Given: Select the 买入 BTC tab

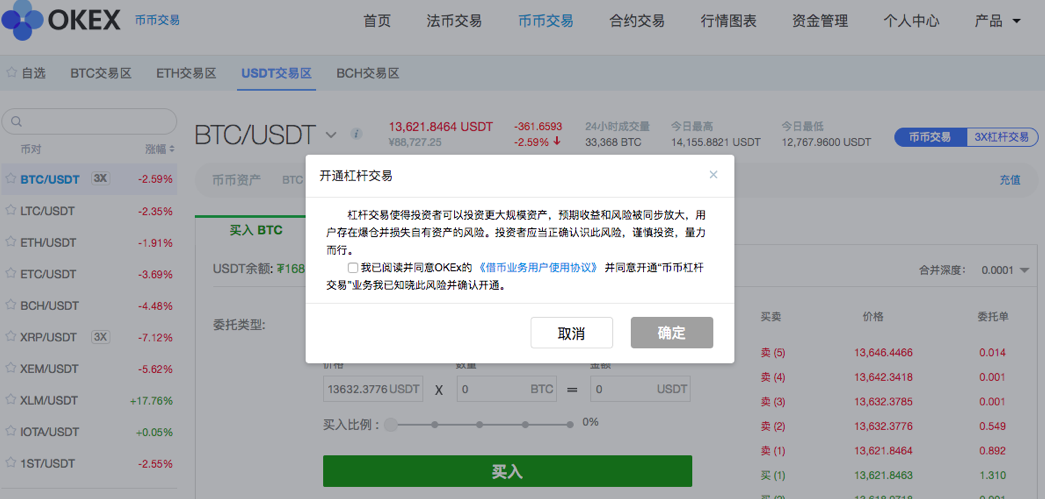Looking at the screenshot, I should coord(256,231).
